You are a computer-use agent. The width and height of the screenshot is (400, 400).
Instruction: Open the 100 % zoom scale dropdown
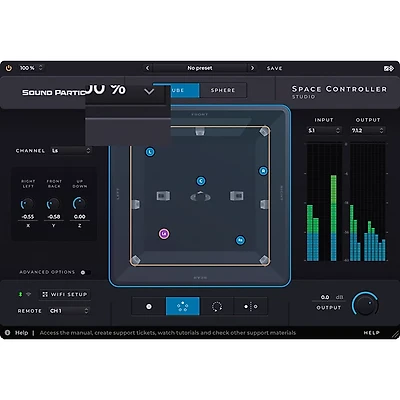click(31, 68)
